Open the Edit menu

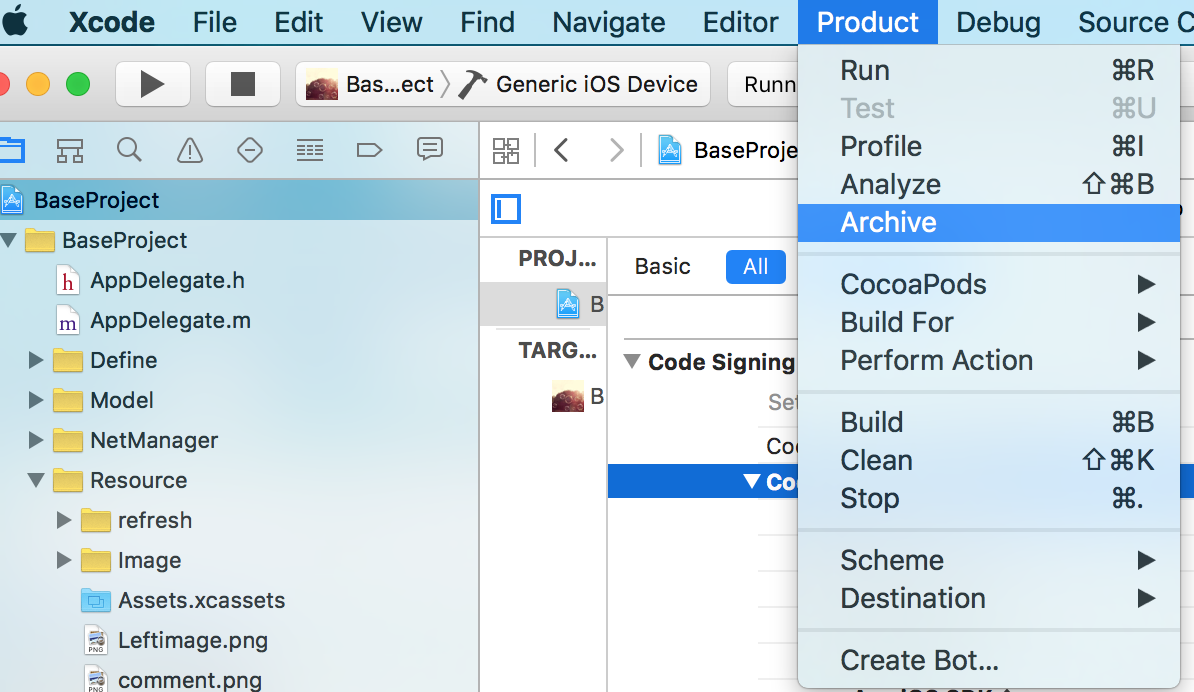click(x=298, y=22)
